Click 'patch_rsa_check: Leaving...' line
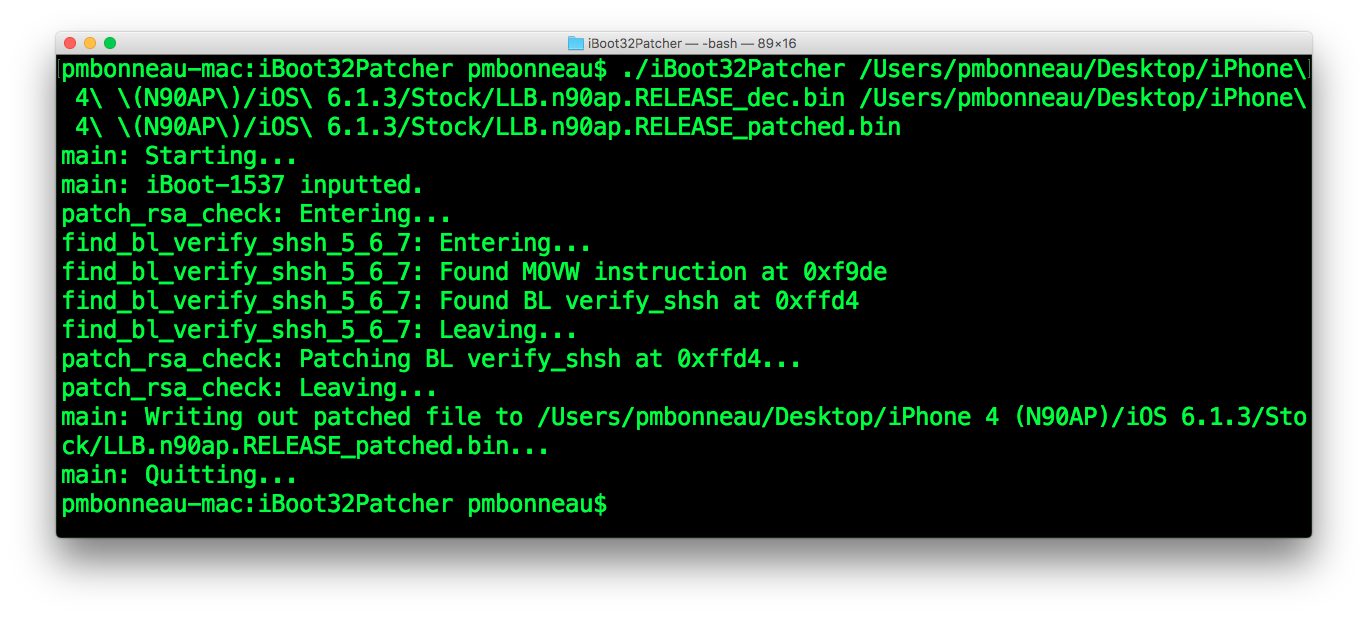 pyautogui.click(x=249, y=388)
